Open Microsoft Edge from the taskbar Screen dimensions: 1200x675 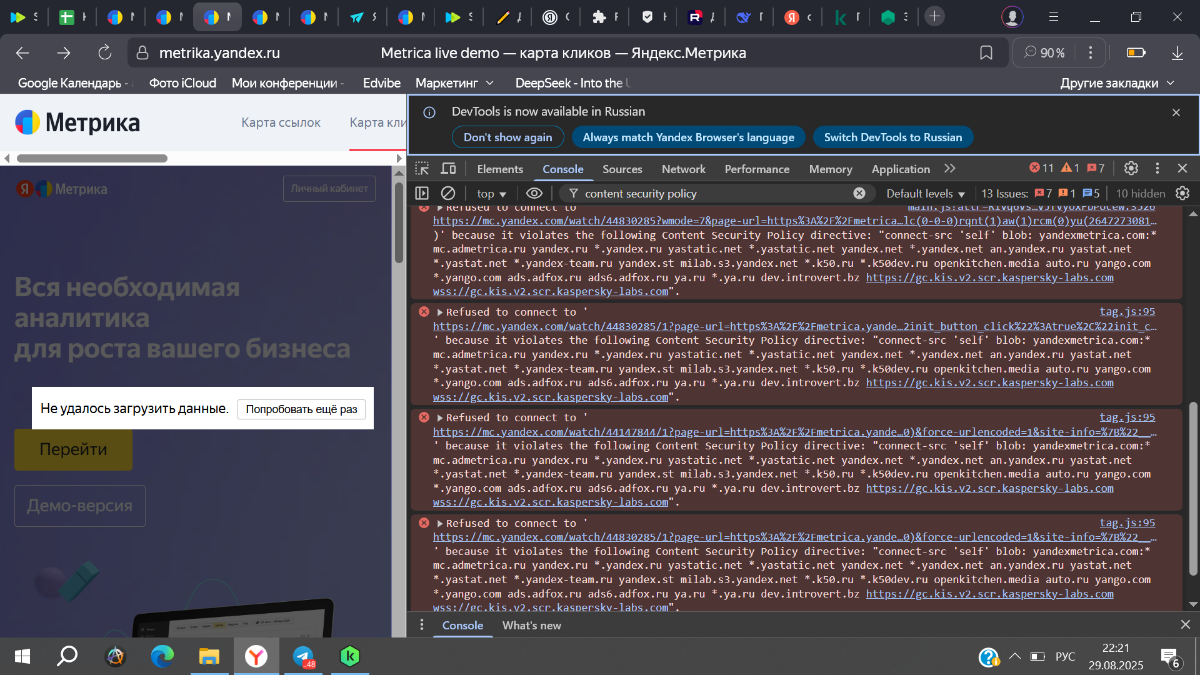[162, 656]
